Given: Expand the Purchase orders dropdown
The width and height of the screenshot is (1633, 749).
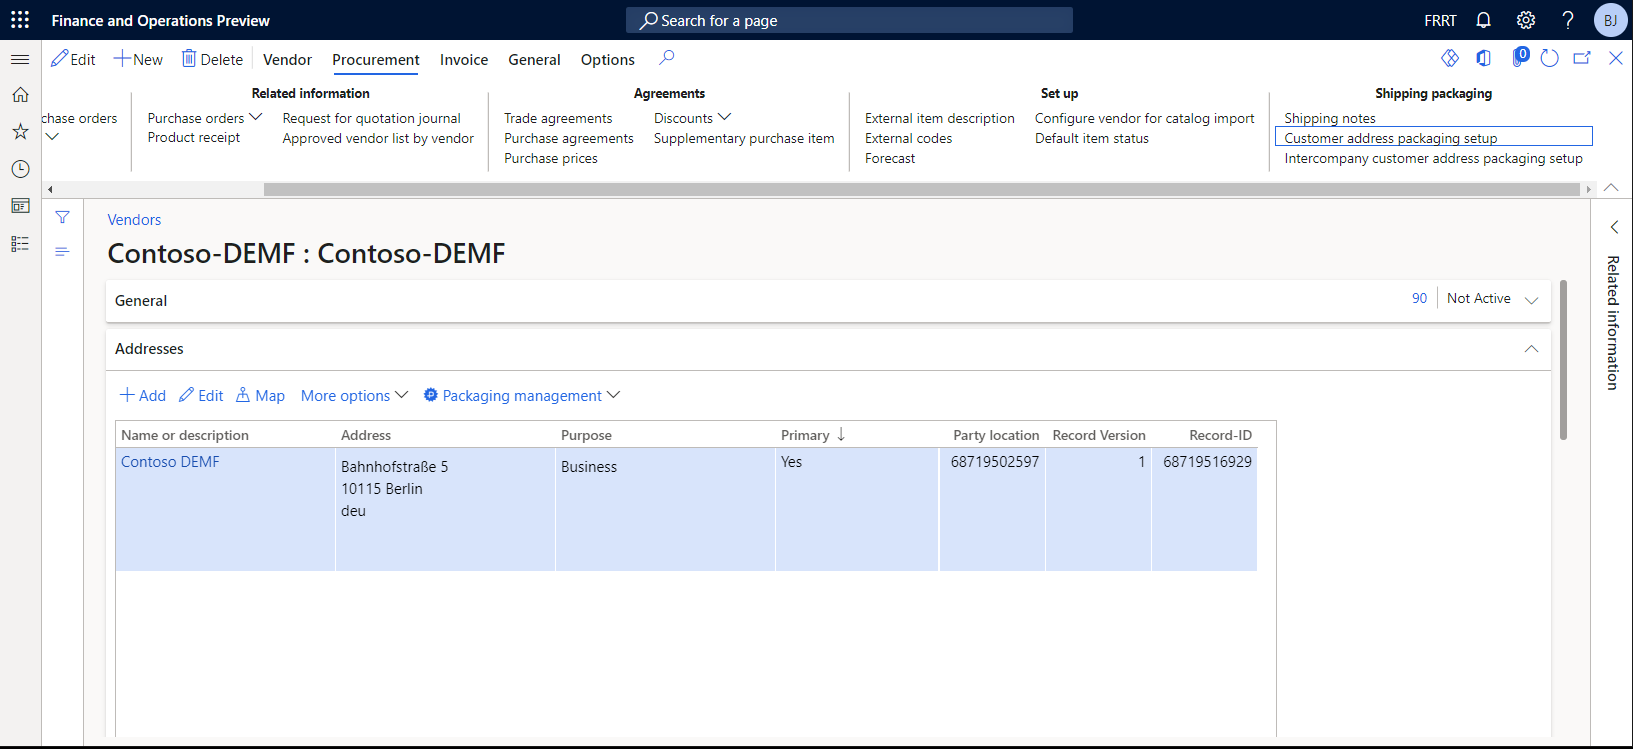Looking at the screenshot, I should coord(205,118).
